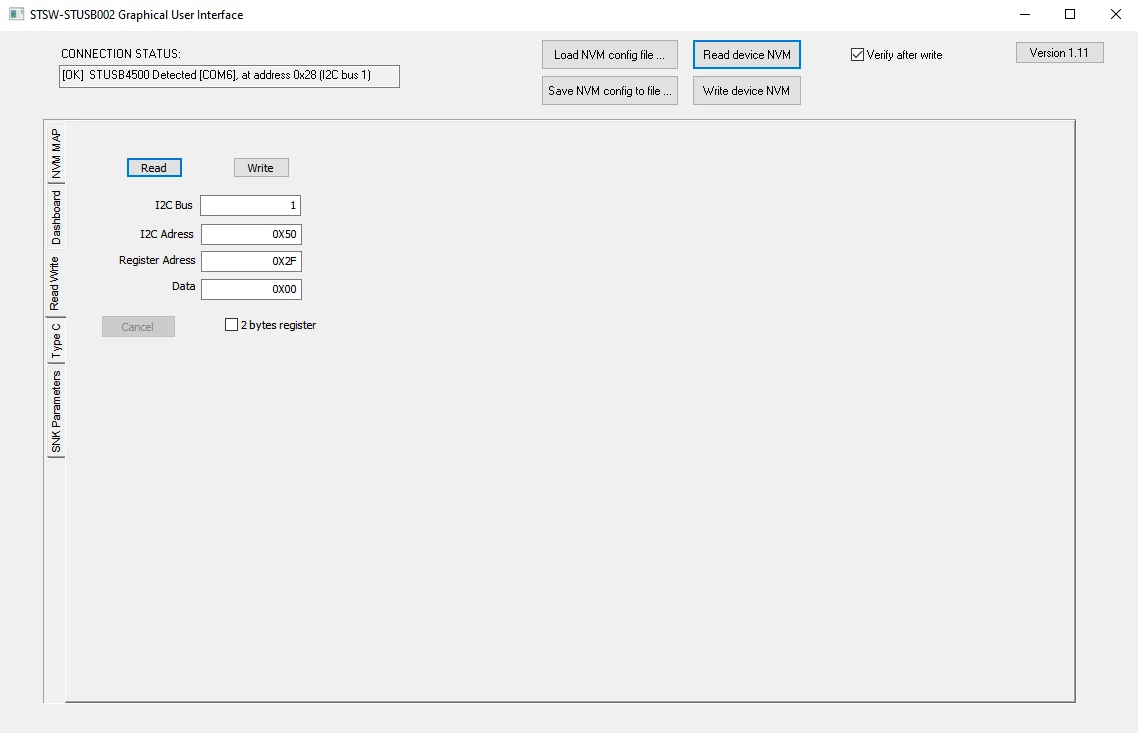Read device NVM

coord(747,54)
